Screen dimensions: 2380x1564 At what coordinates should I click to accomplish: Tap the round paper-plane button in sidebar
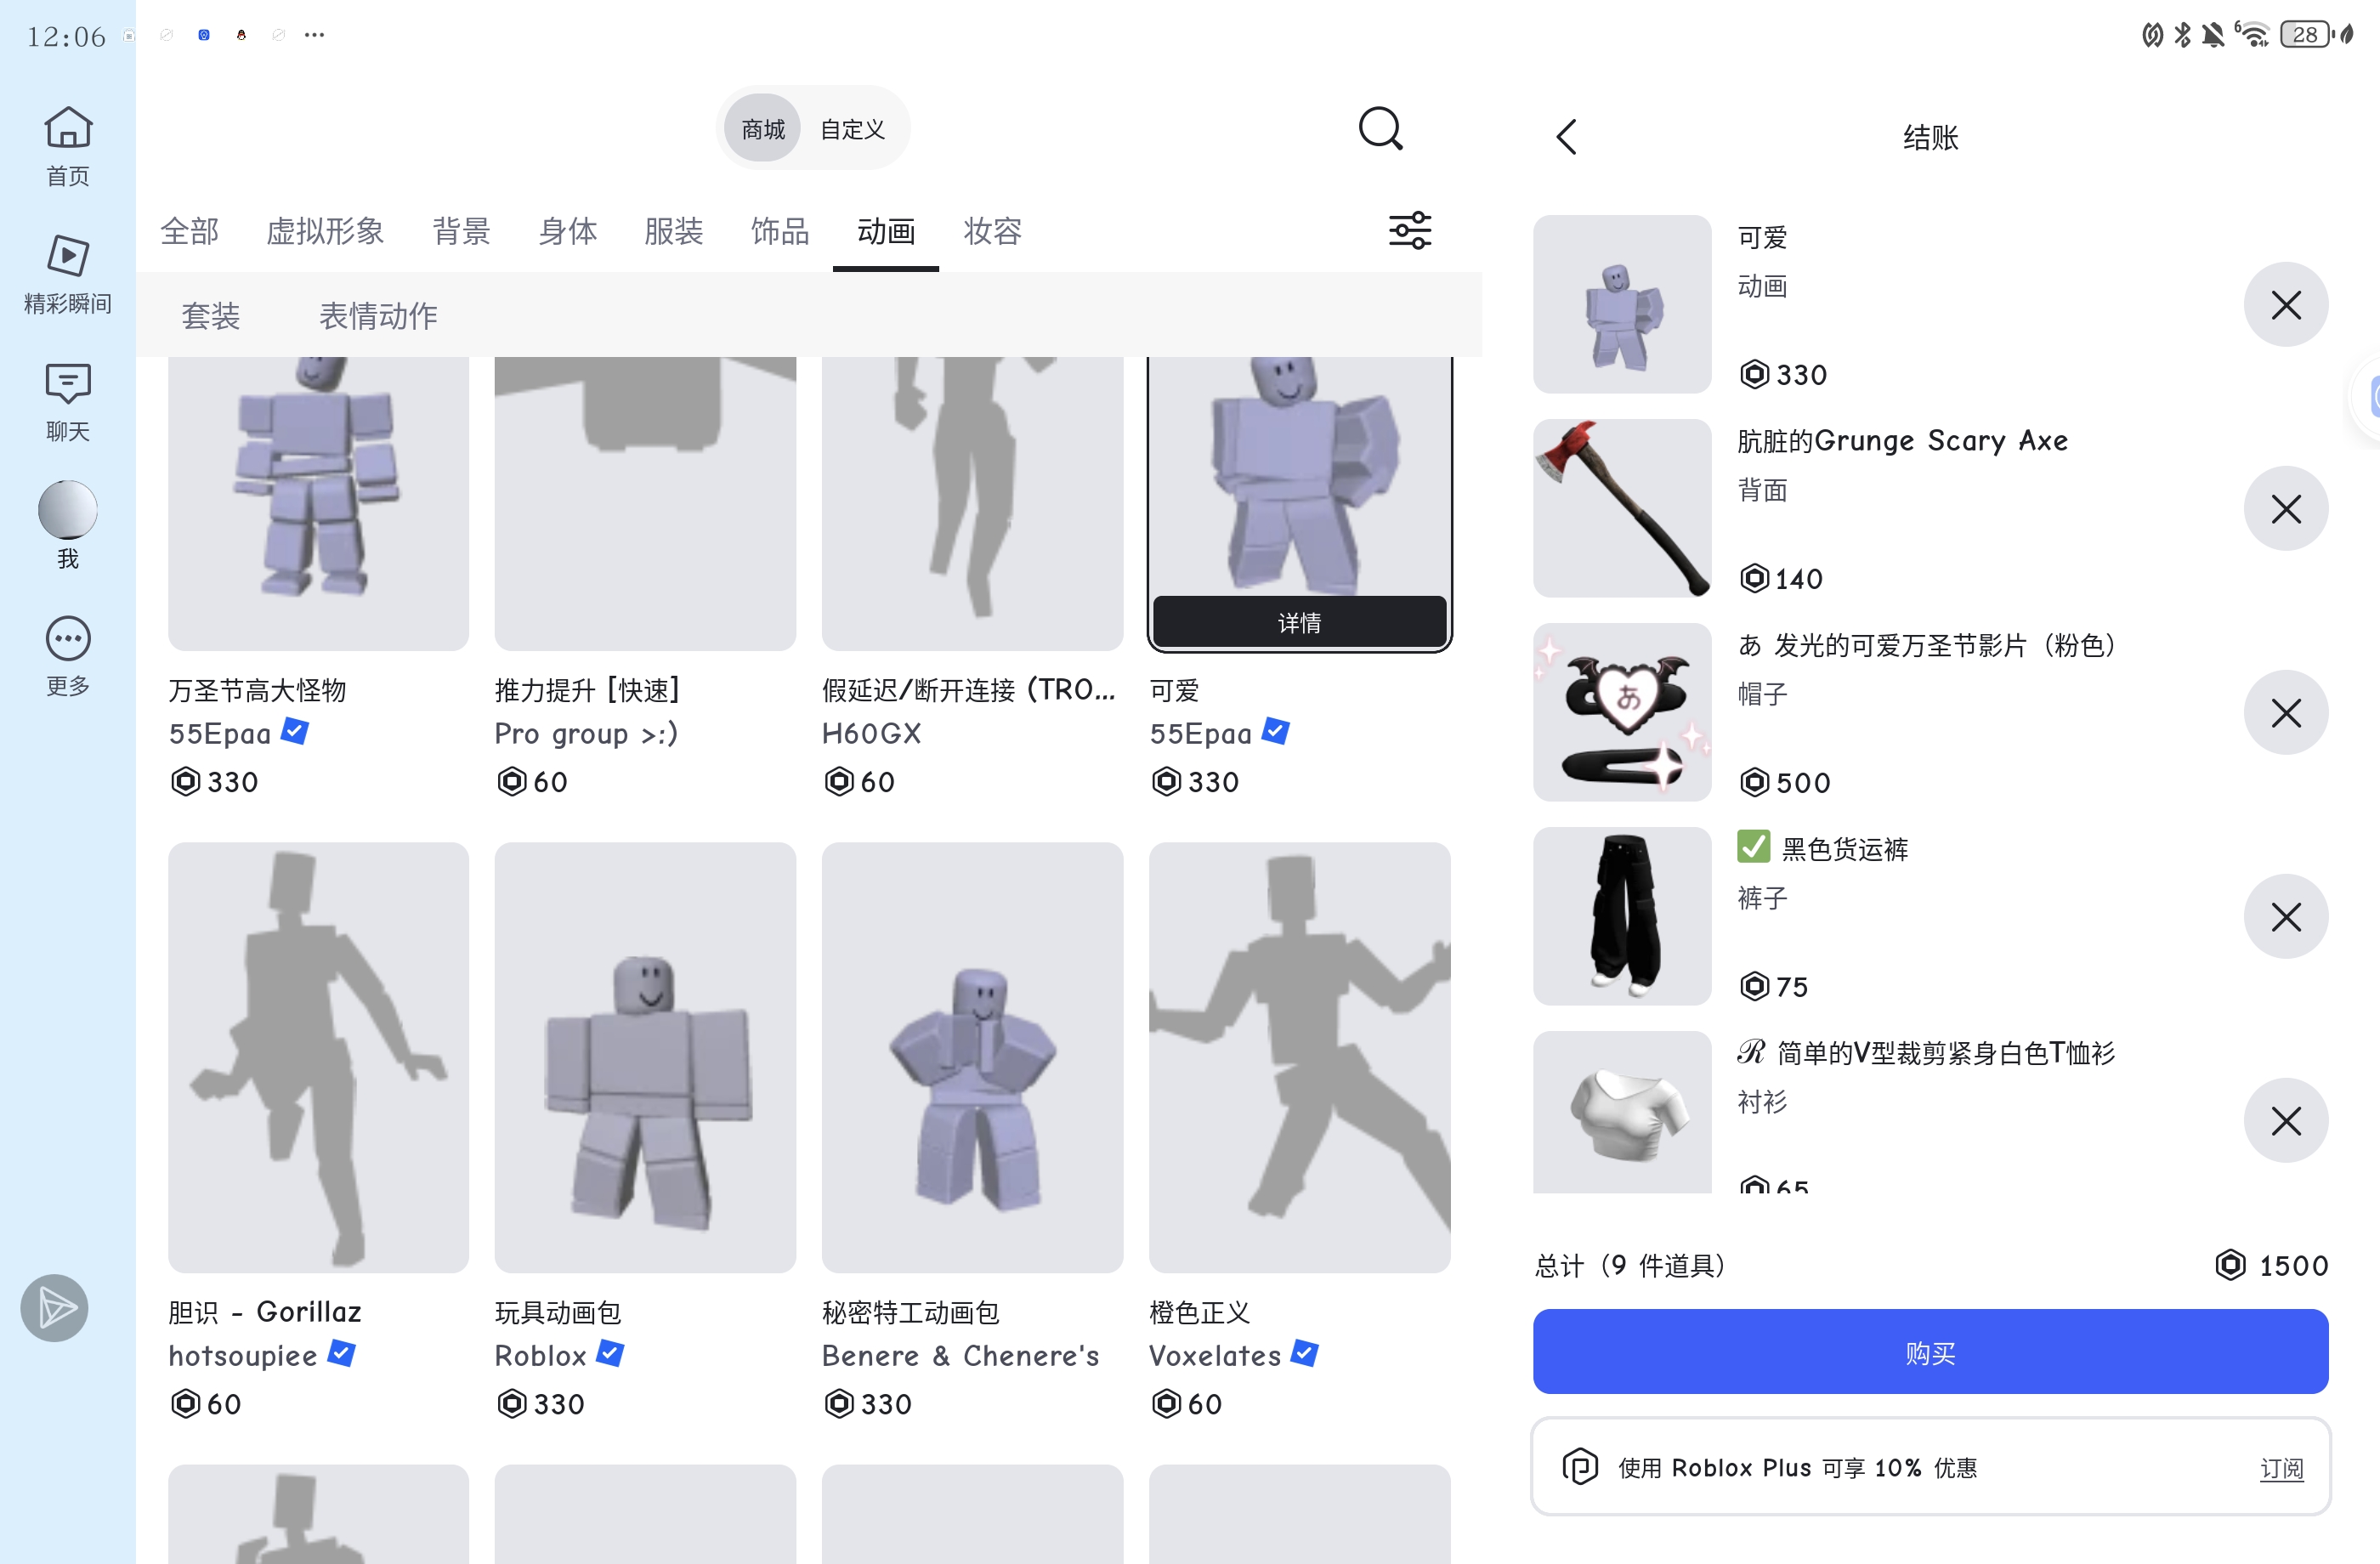[x=55, y=1308]
